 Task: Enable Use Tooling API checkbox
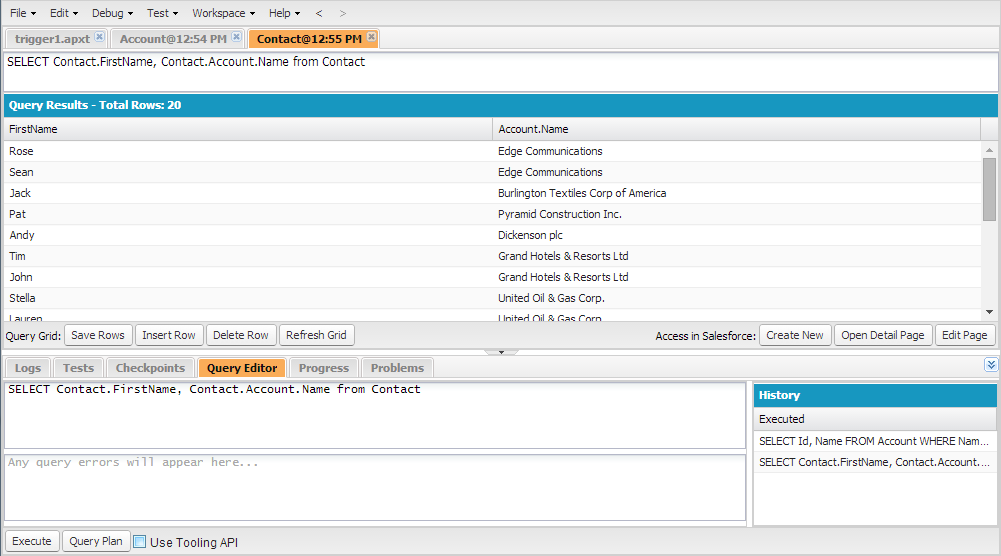tap(140, 542)
